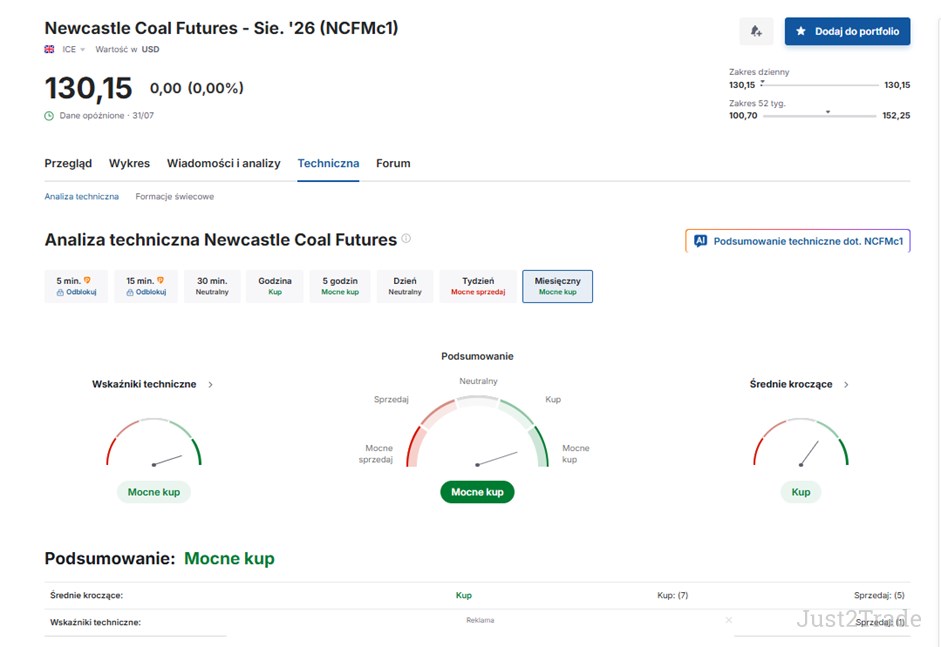
Task: Click Odblokuj lock under 15 min.
Action: click(146, 292)
